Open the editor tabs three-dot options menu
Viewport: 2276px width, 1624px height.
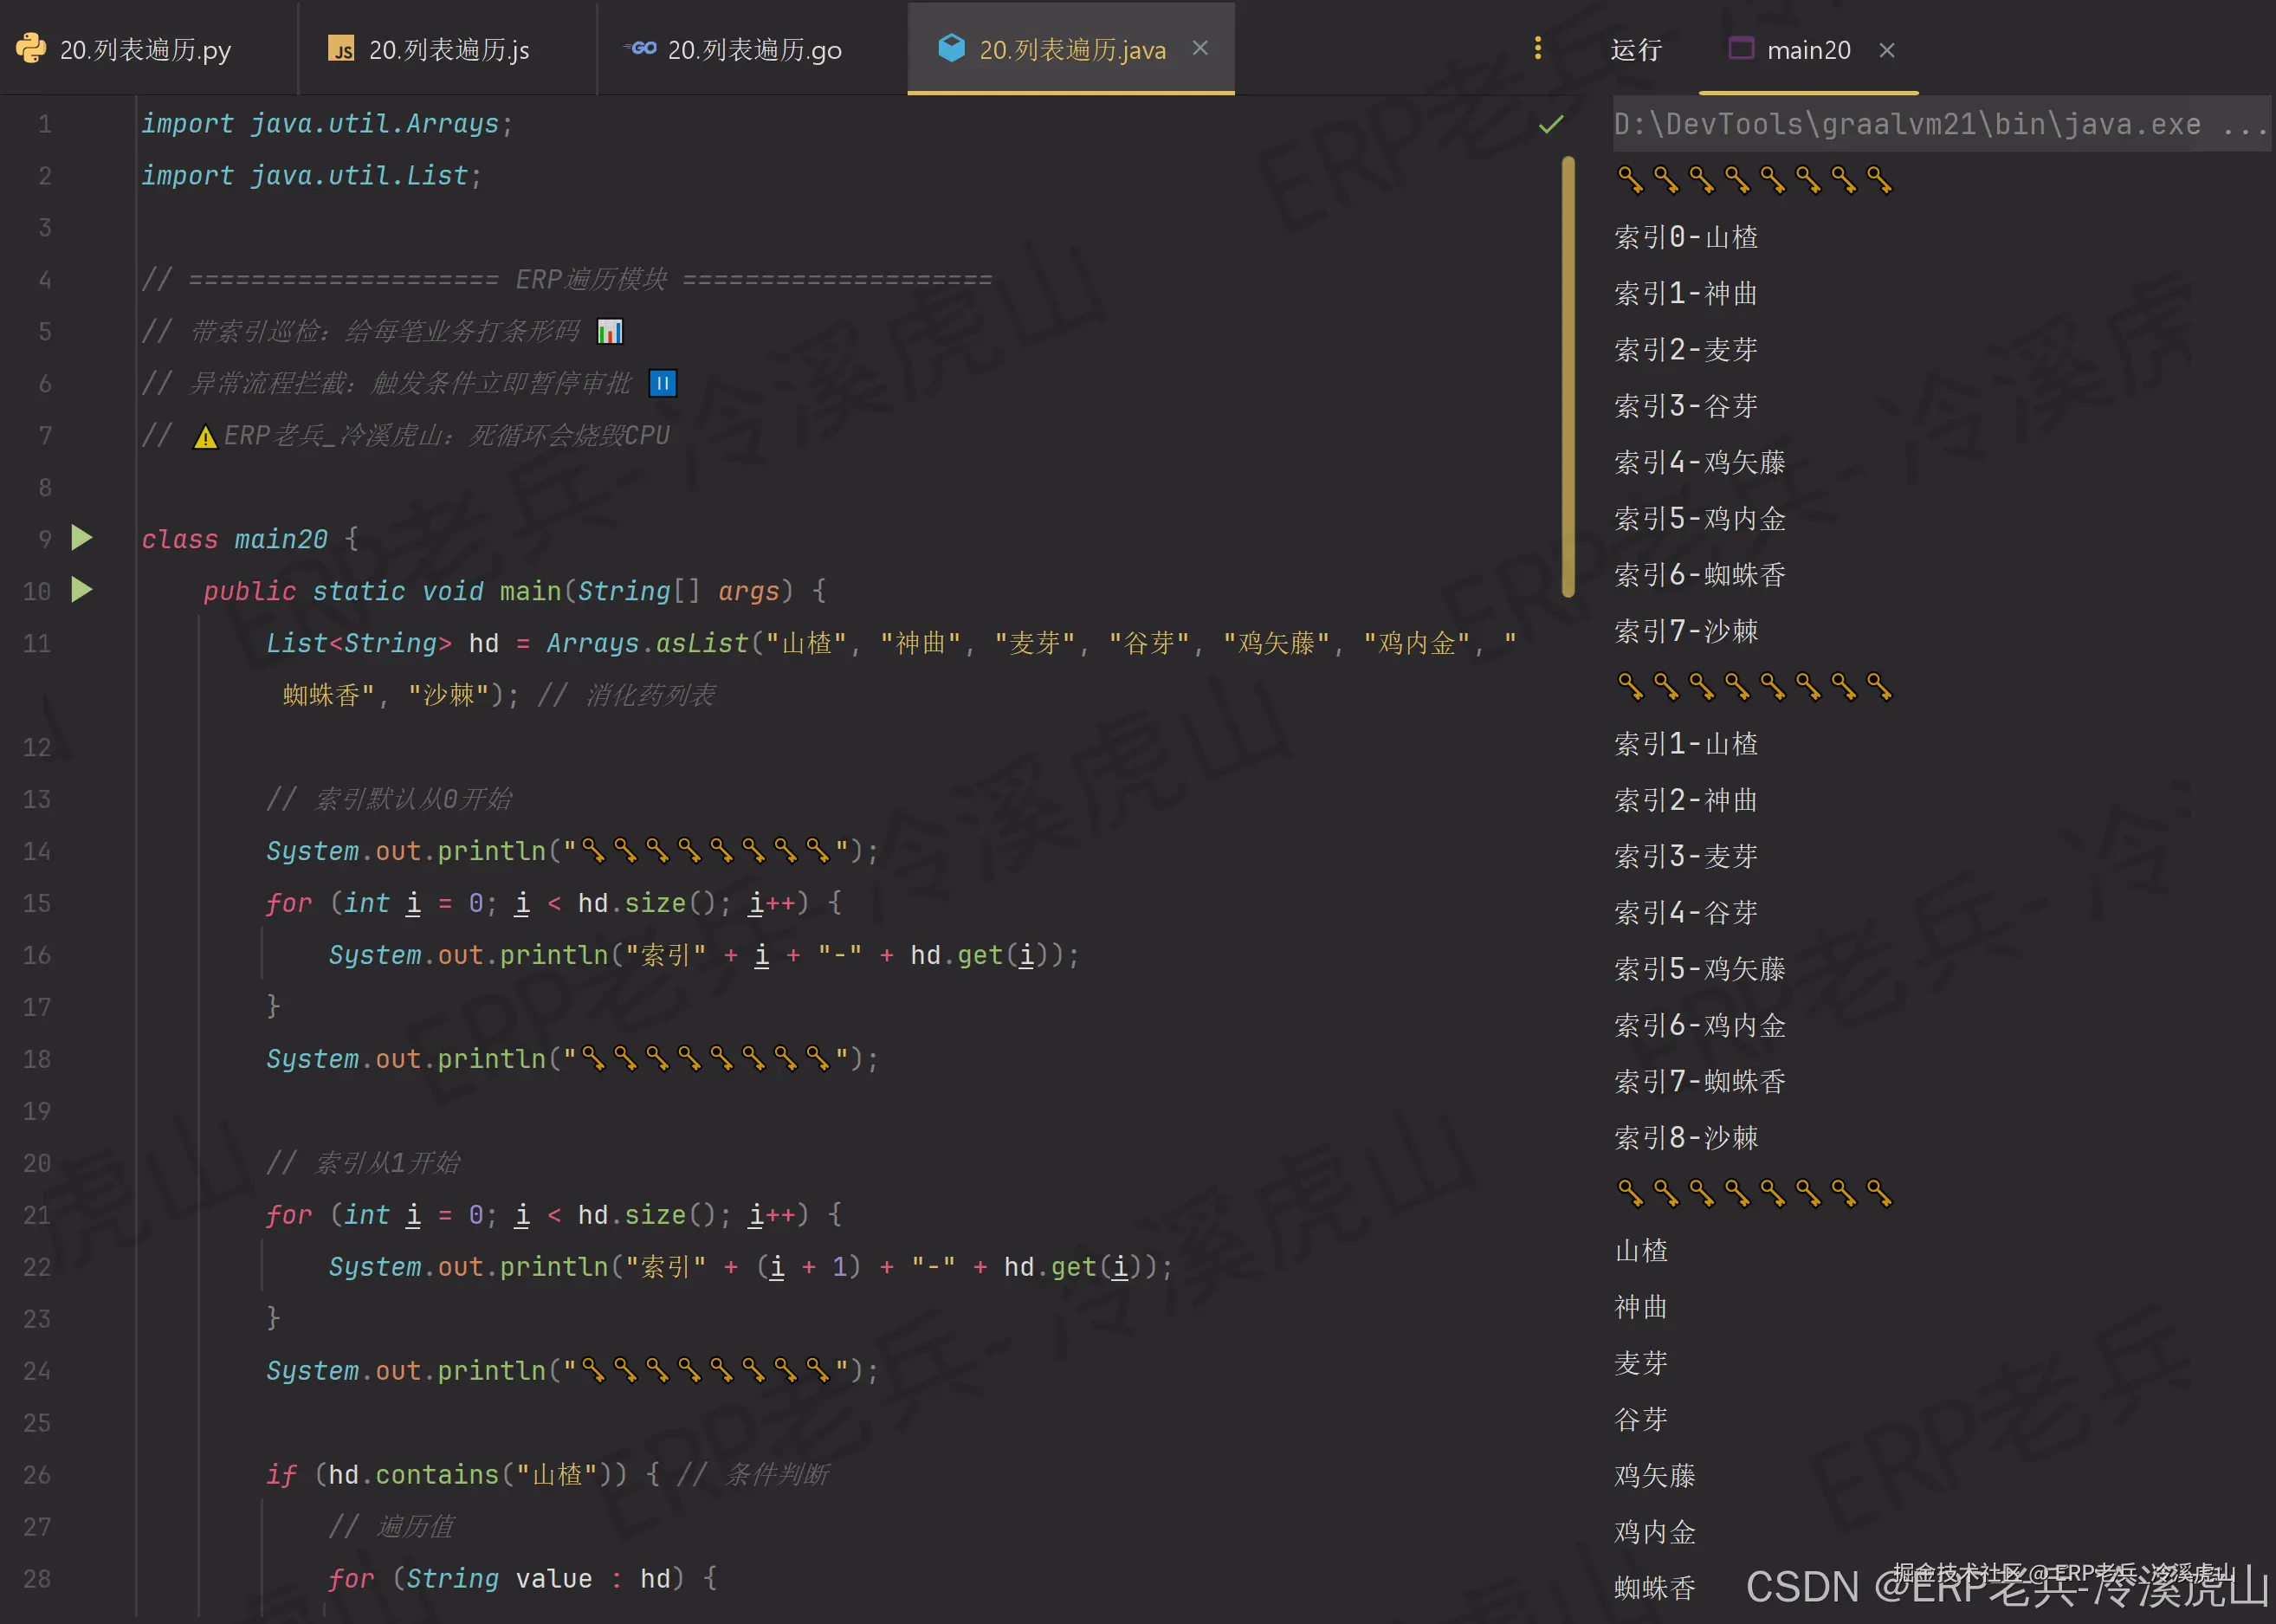1537,49
